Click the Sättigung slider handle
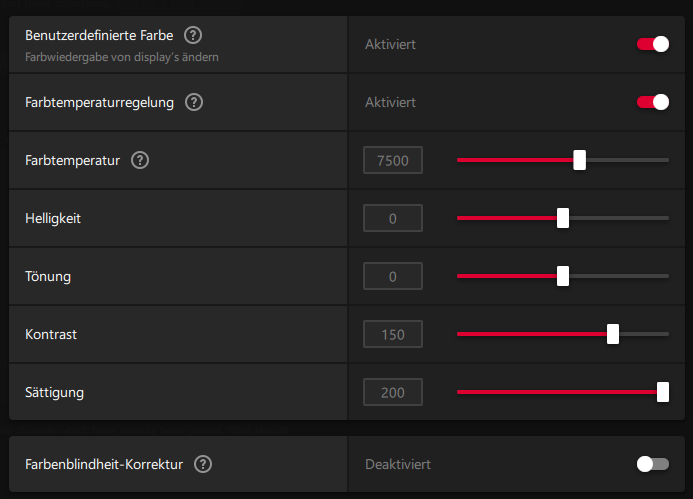The image size is (693, 499). [x=663, y=392]
